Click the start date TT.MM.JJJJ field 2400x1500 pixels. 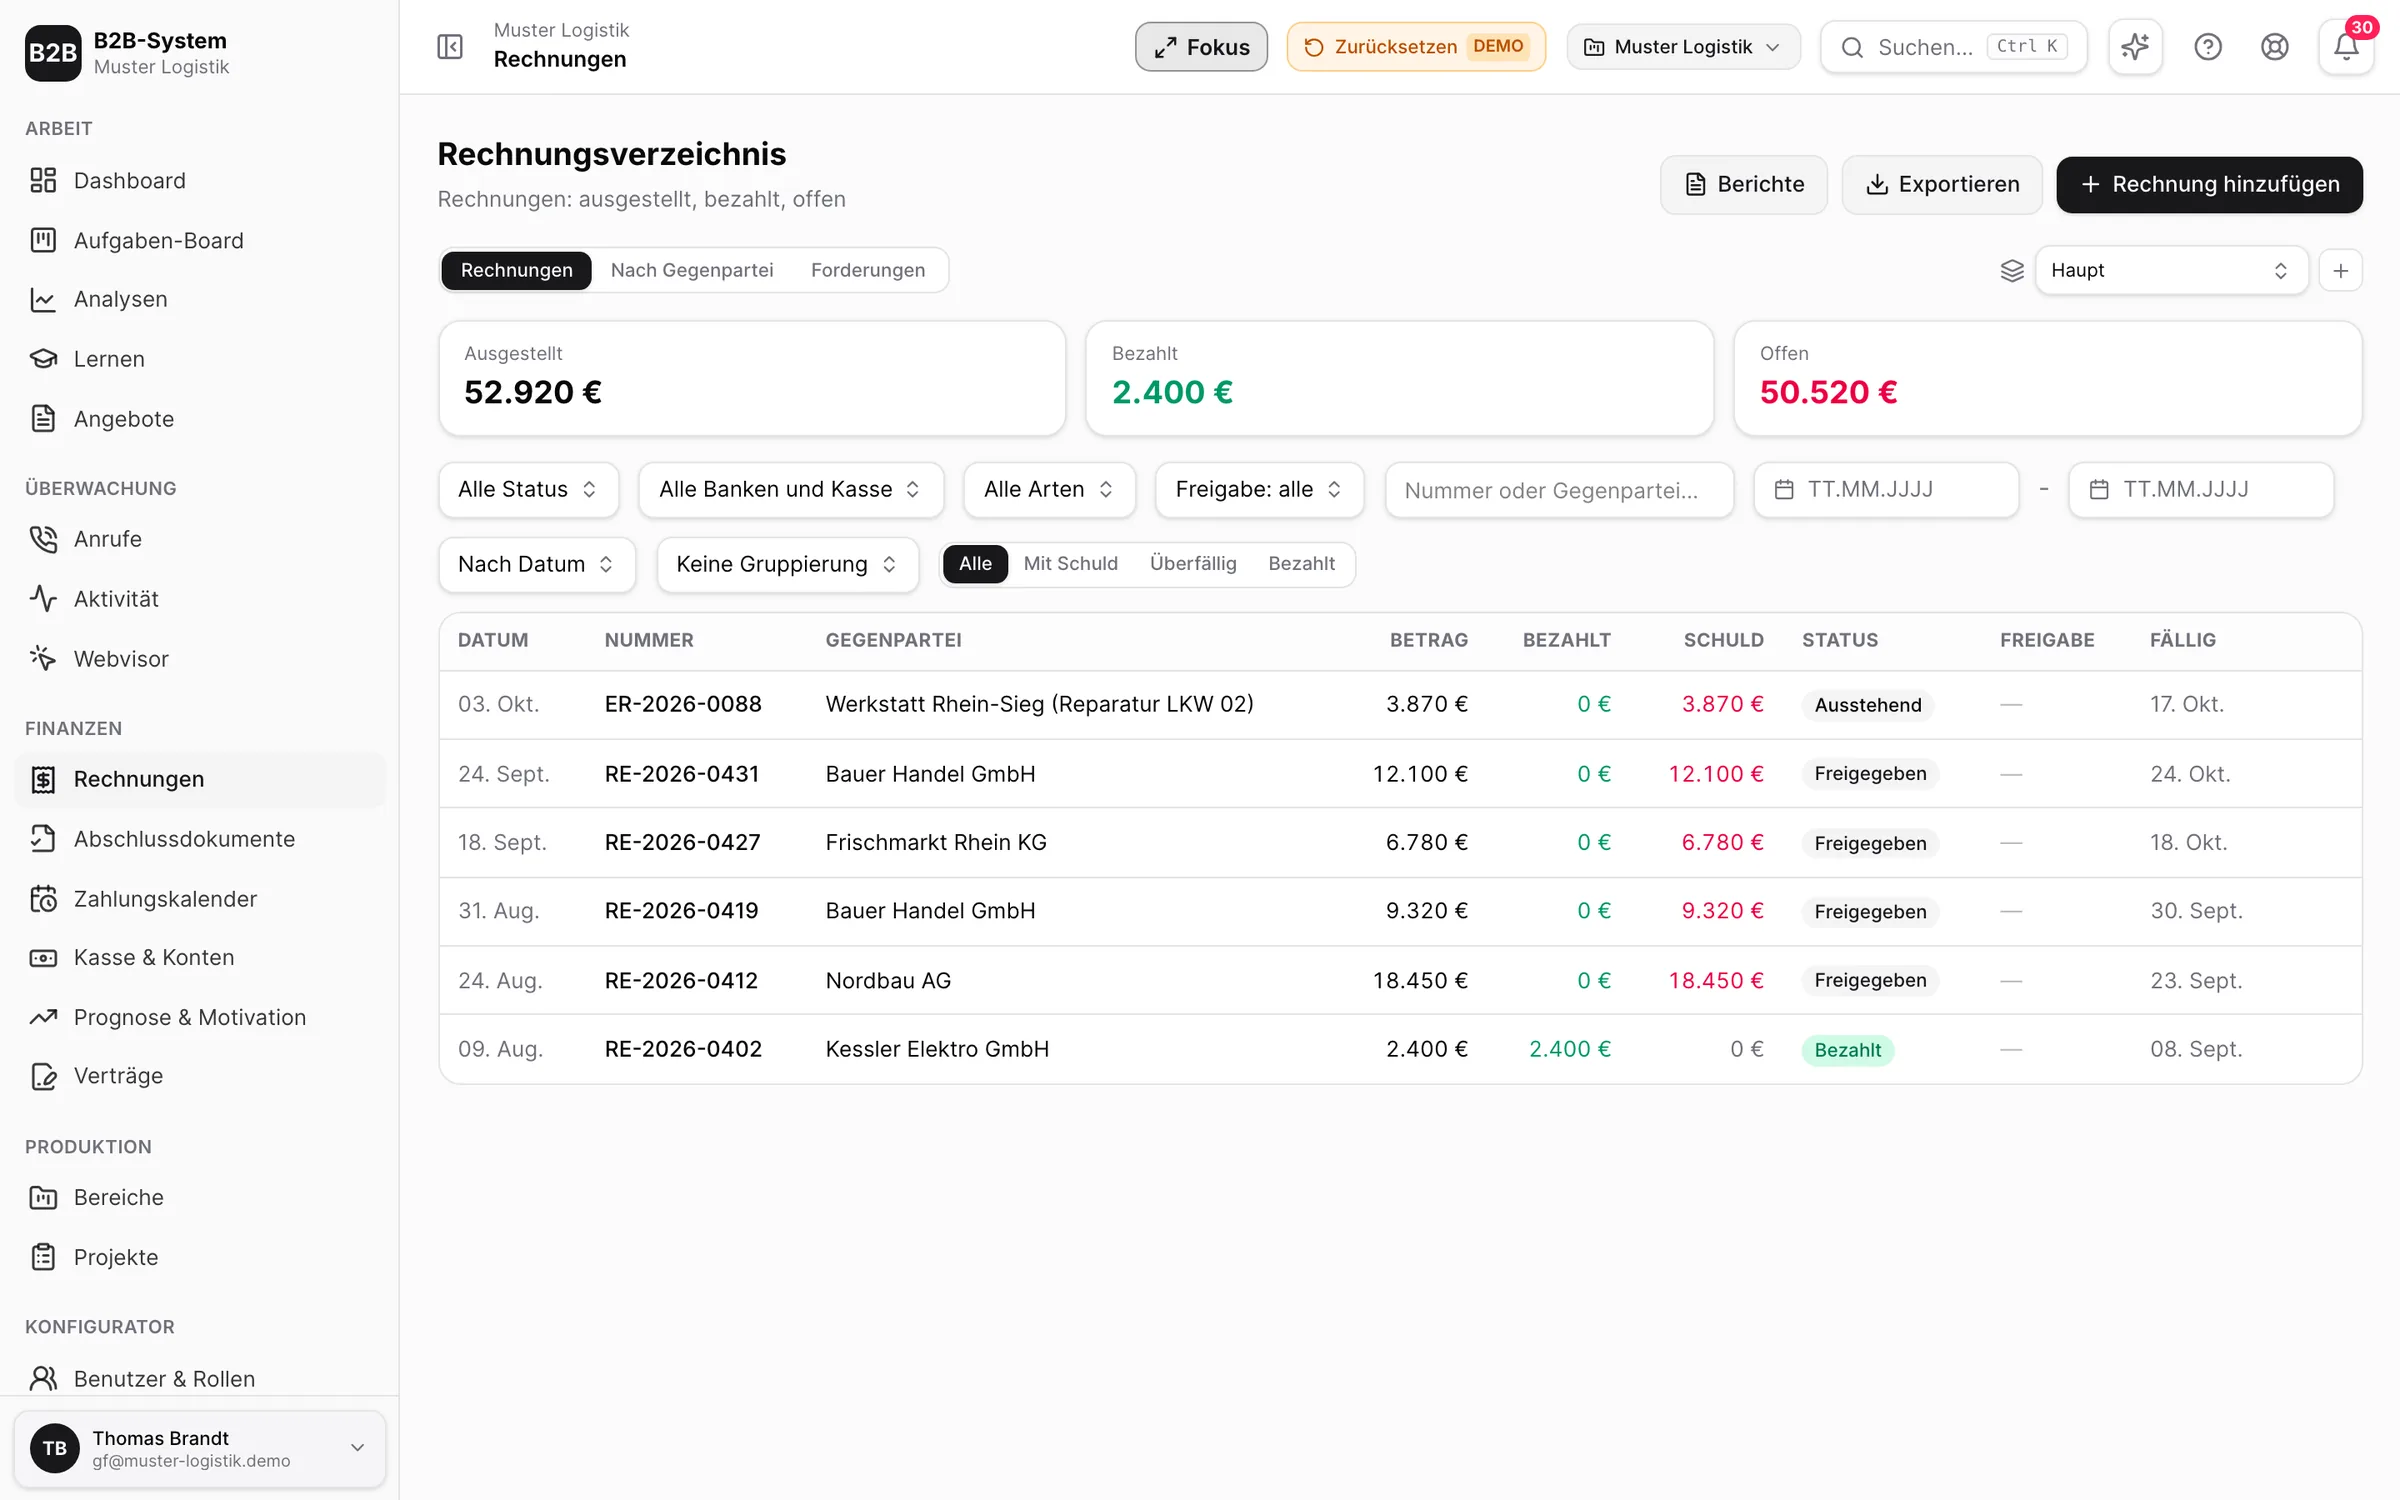pos(1886,490)
